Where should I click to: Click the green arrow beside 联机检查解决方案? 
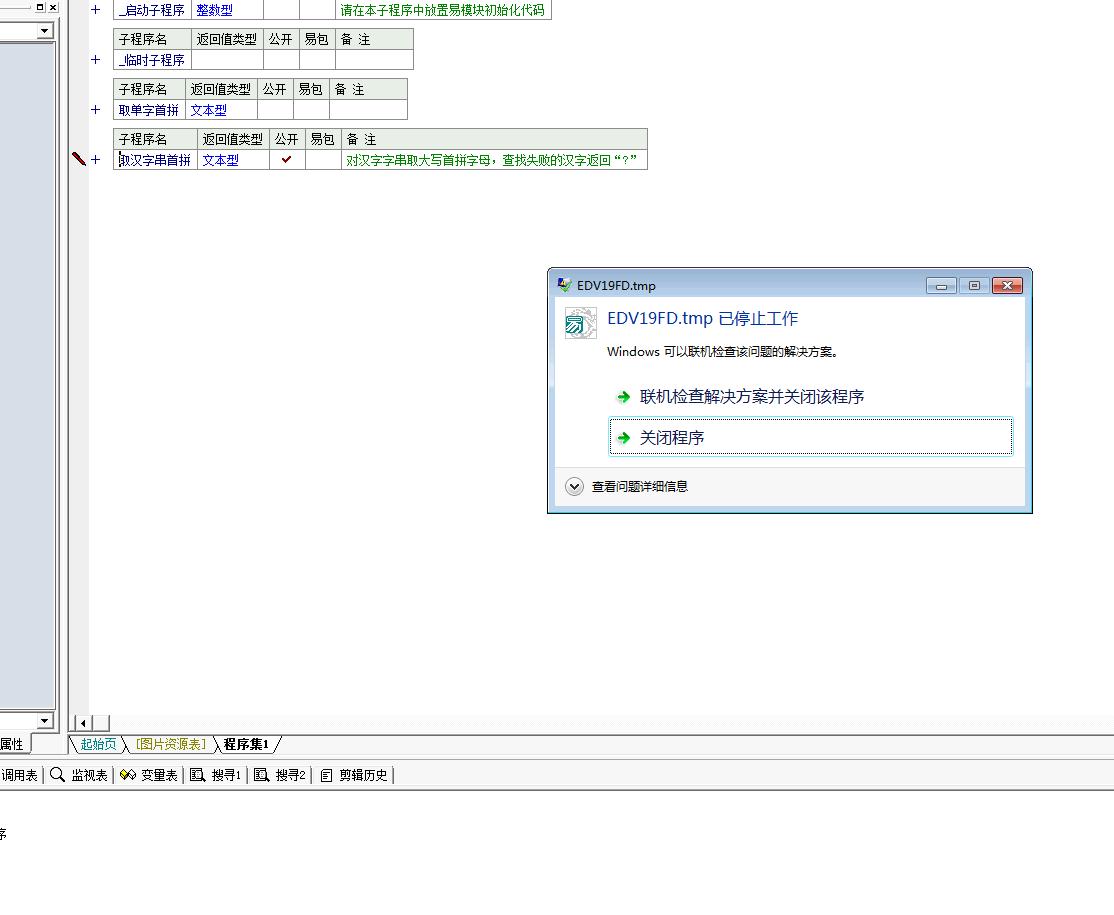pyautogui.click(x=624, y=397)
